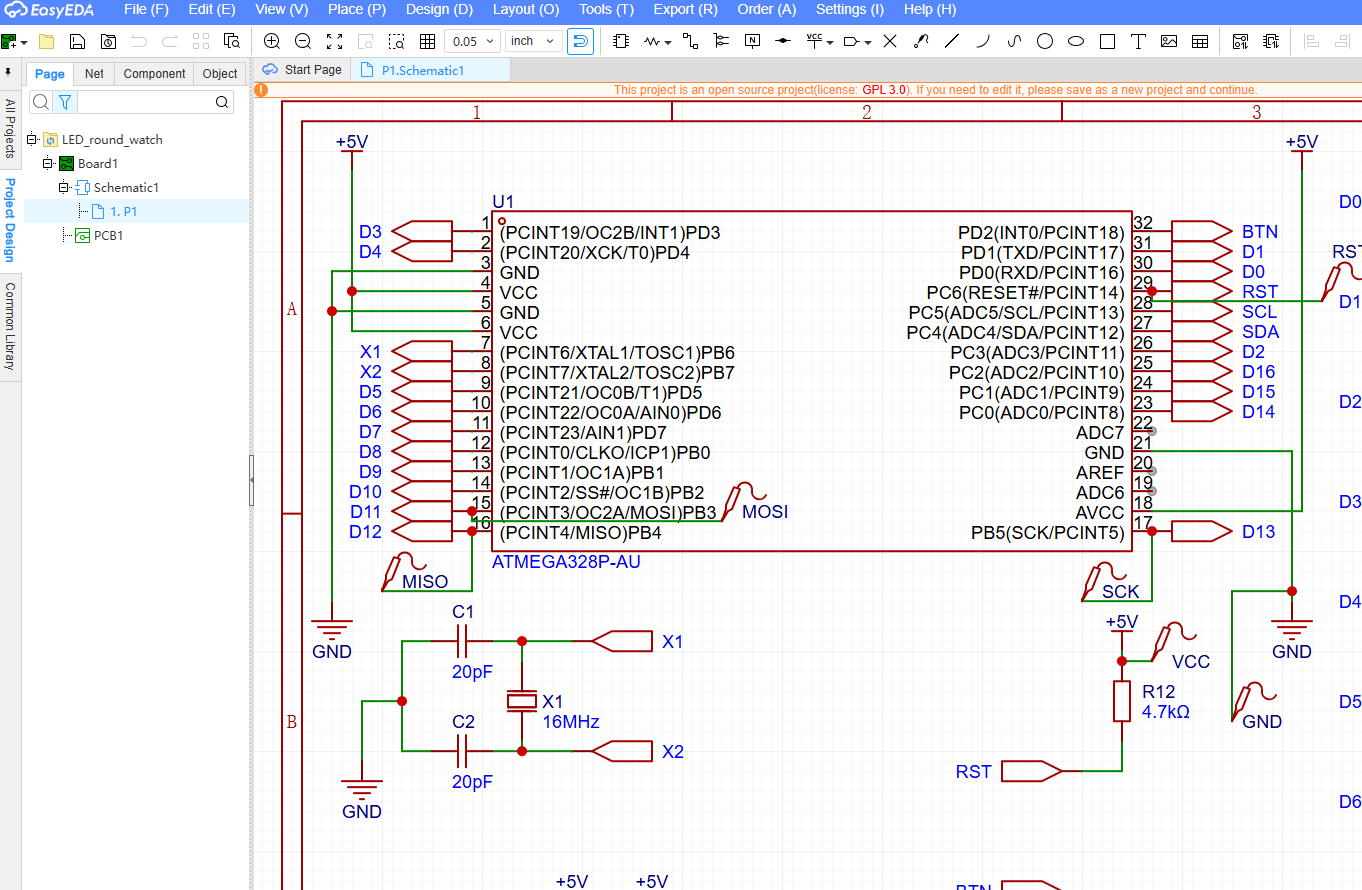Open the Place (P) menu
The height and width of the screenshot is (890, 1362).
click(357, 10)
